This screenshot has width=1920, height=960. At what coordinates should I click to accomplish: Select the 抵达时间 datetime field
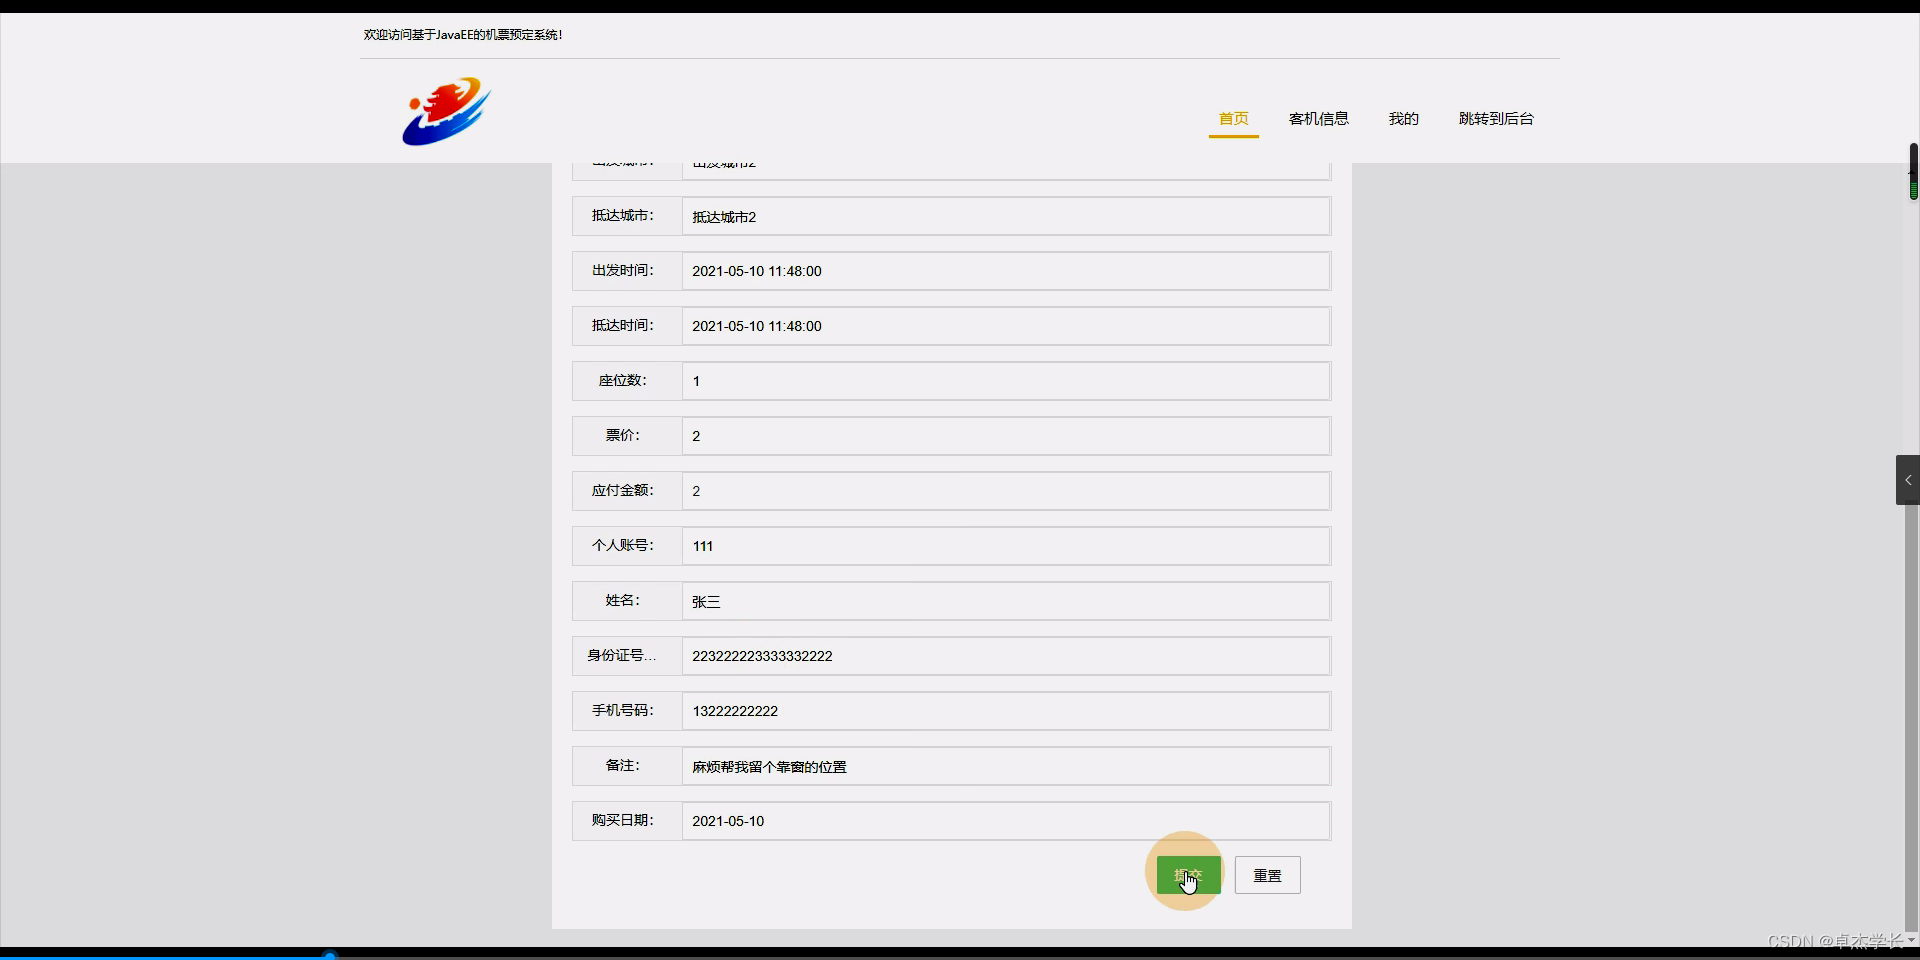click(1004, 326)
